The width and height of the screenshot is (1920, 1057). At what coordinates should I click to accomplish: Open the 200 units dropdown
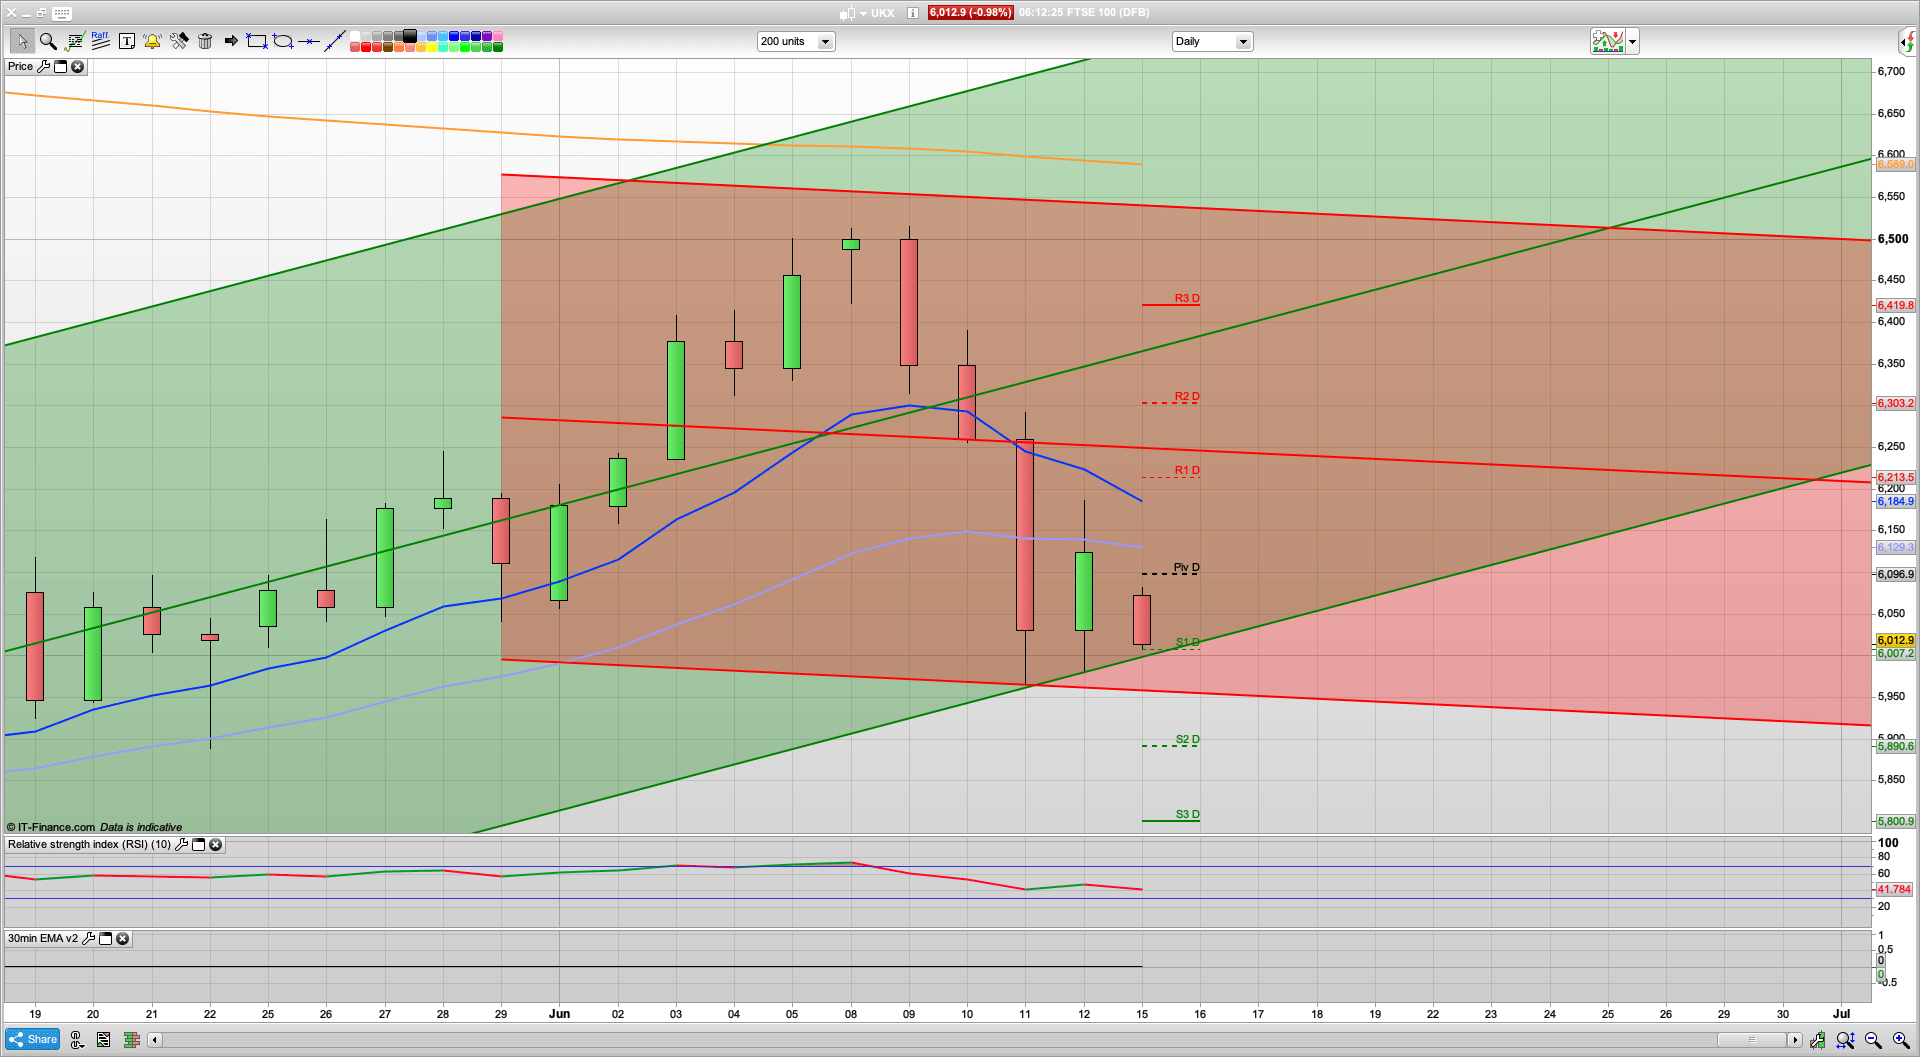[x=796, y=41]
